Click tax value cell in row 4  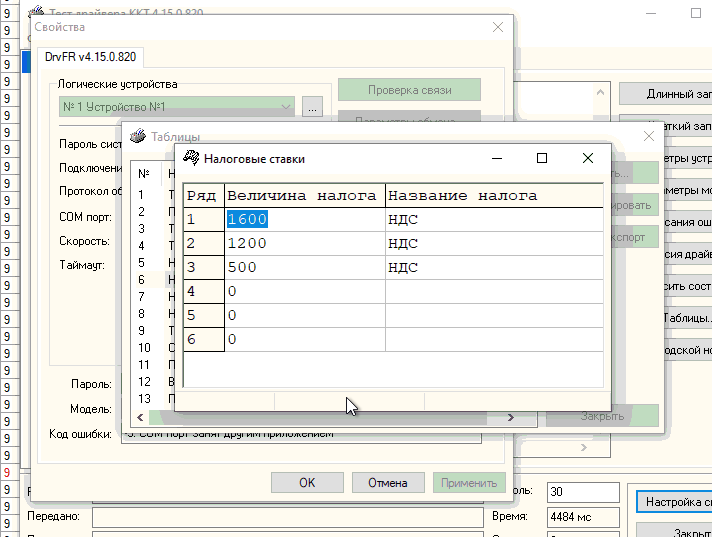pos(305,291)
